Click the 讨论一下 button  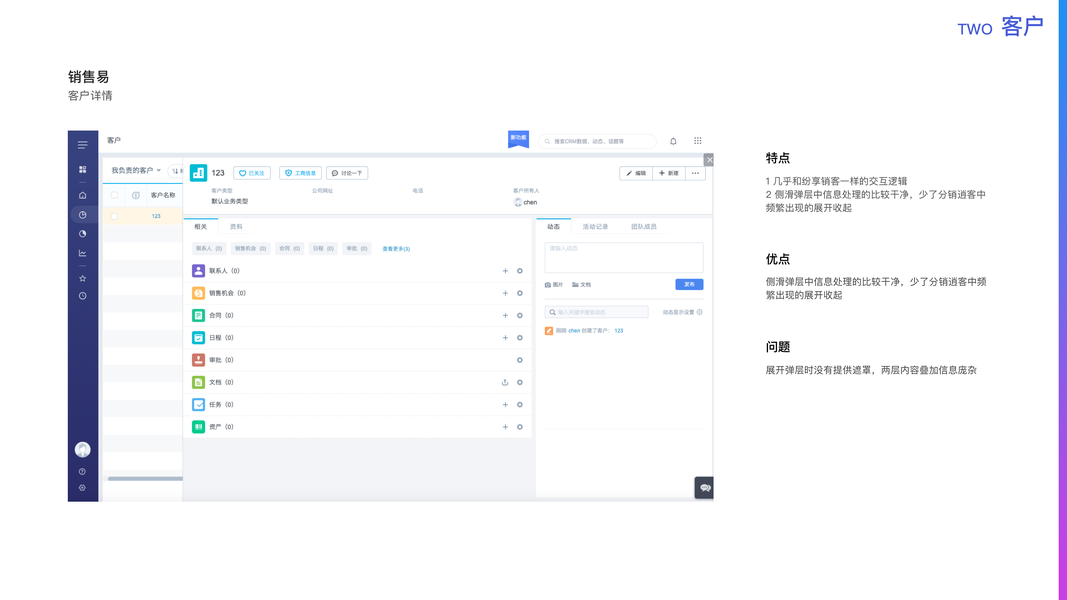pos(347,173)
